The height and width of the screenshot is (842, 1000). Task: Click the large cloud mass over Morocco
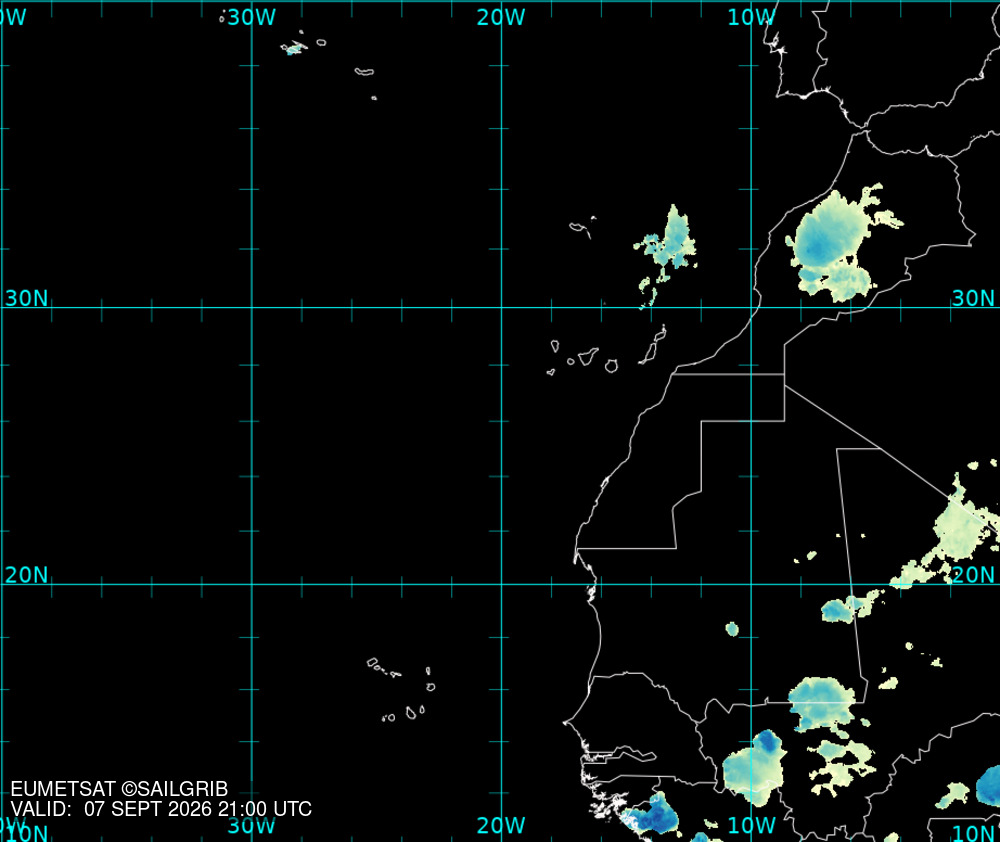point(835,244)
